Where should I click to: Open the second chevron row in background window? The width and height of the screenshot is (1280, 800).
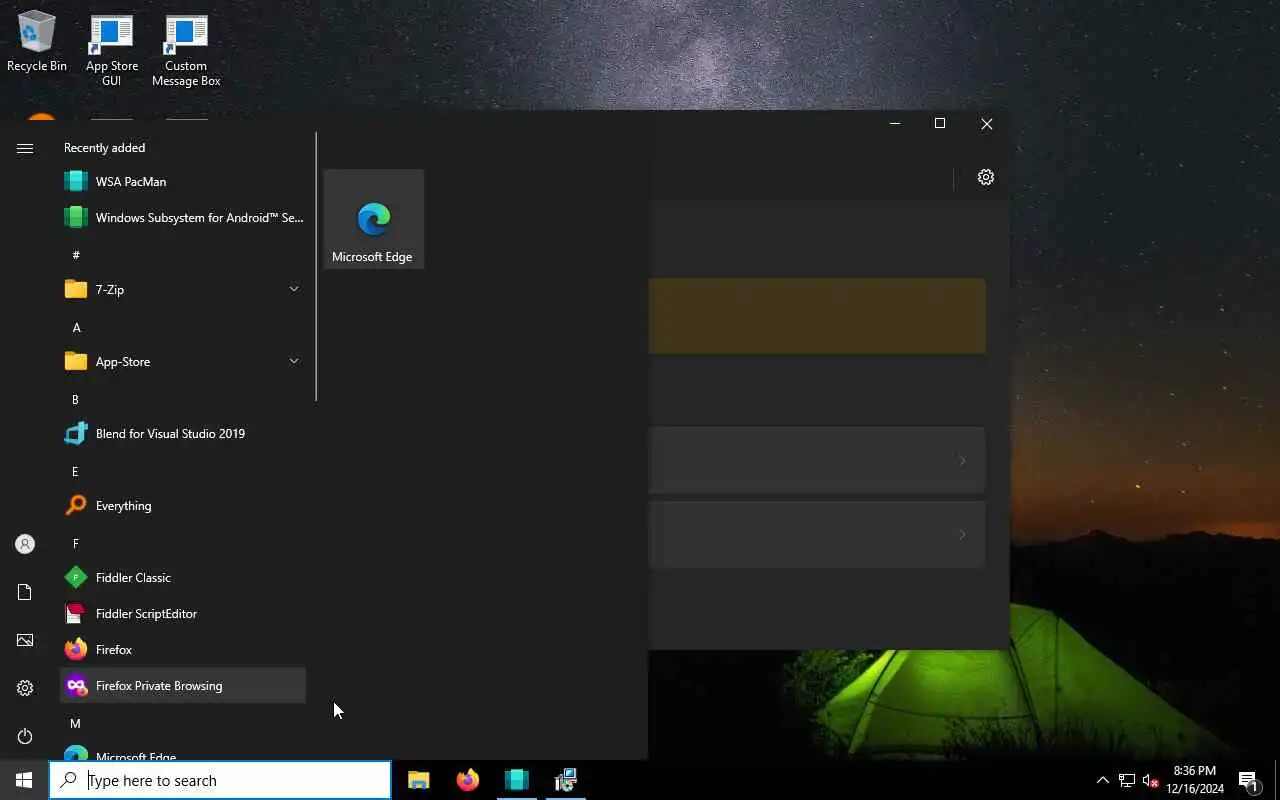[x=817, y=535]
